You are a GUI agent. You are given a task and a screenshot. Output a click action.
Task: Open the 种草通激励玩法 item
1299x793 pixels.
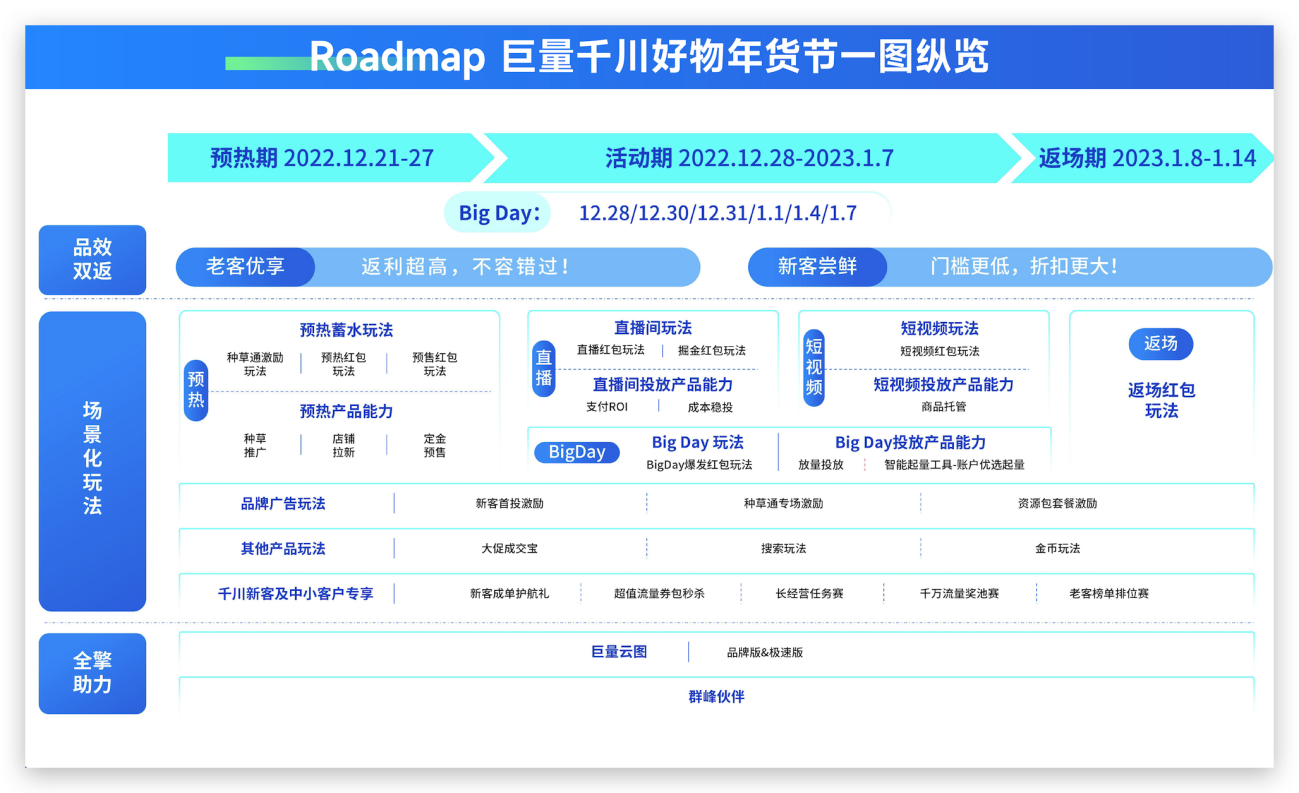pyautogui.click(x=255, y=364)
